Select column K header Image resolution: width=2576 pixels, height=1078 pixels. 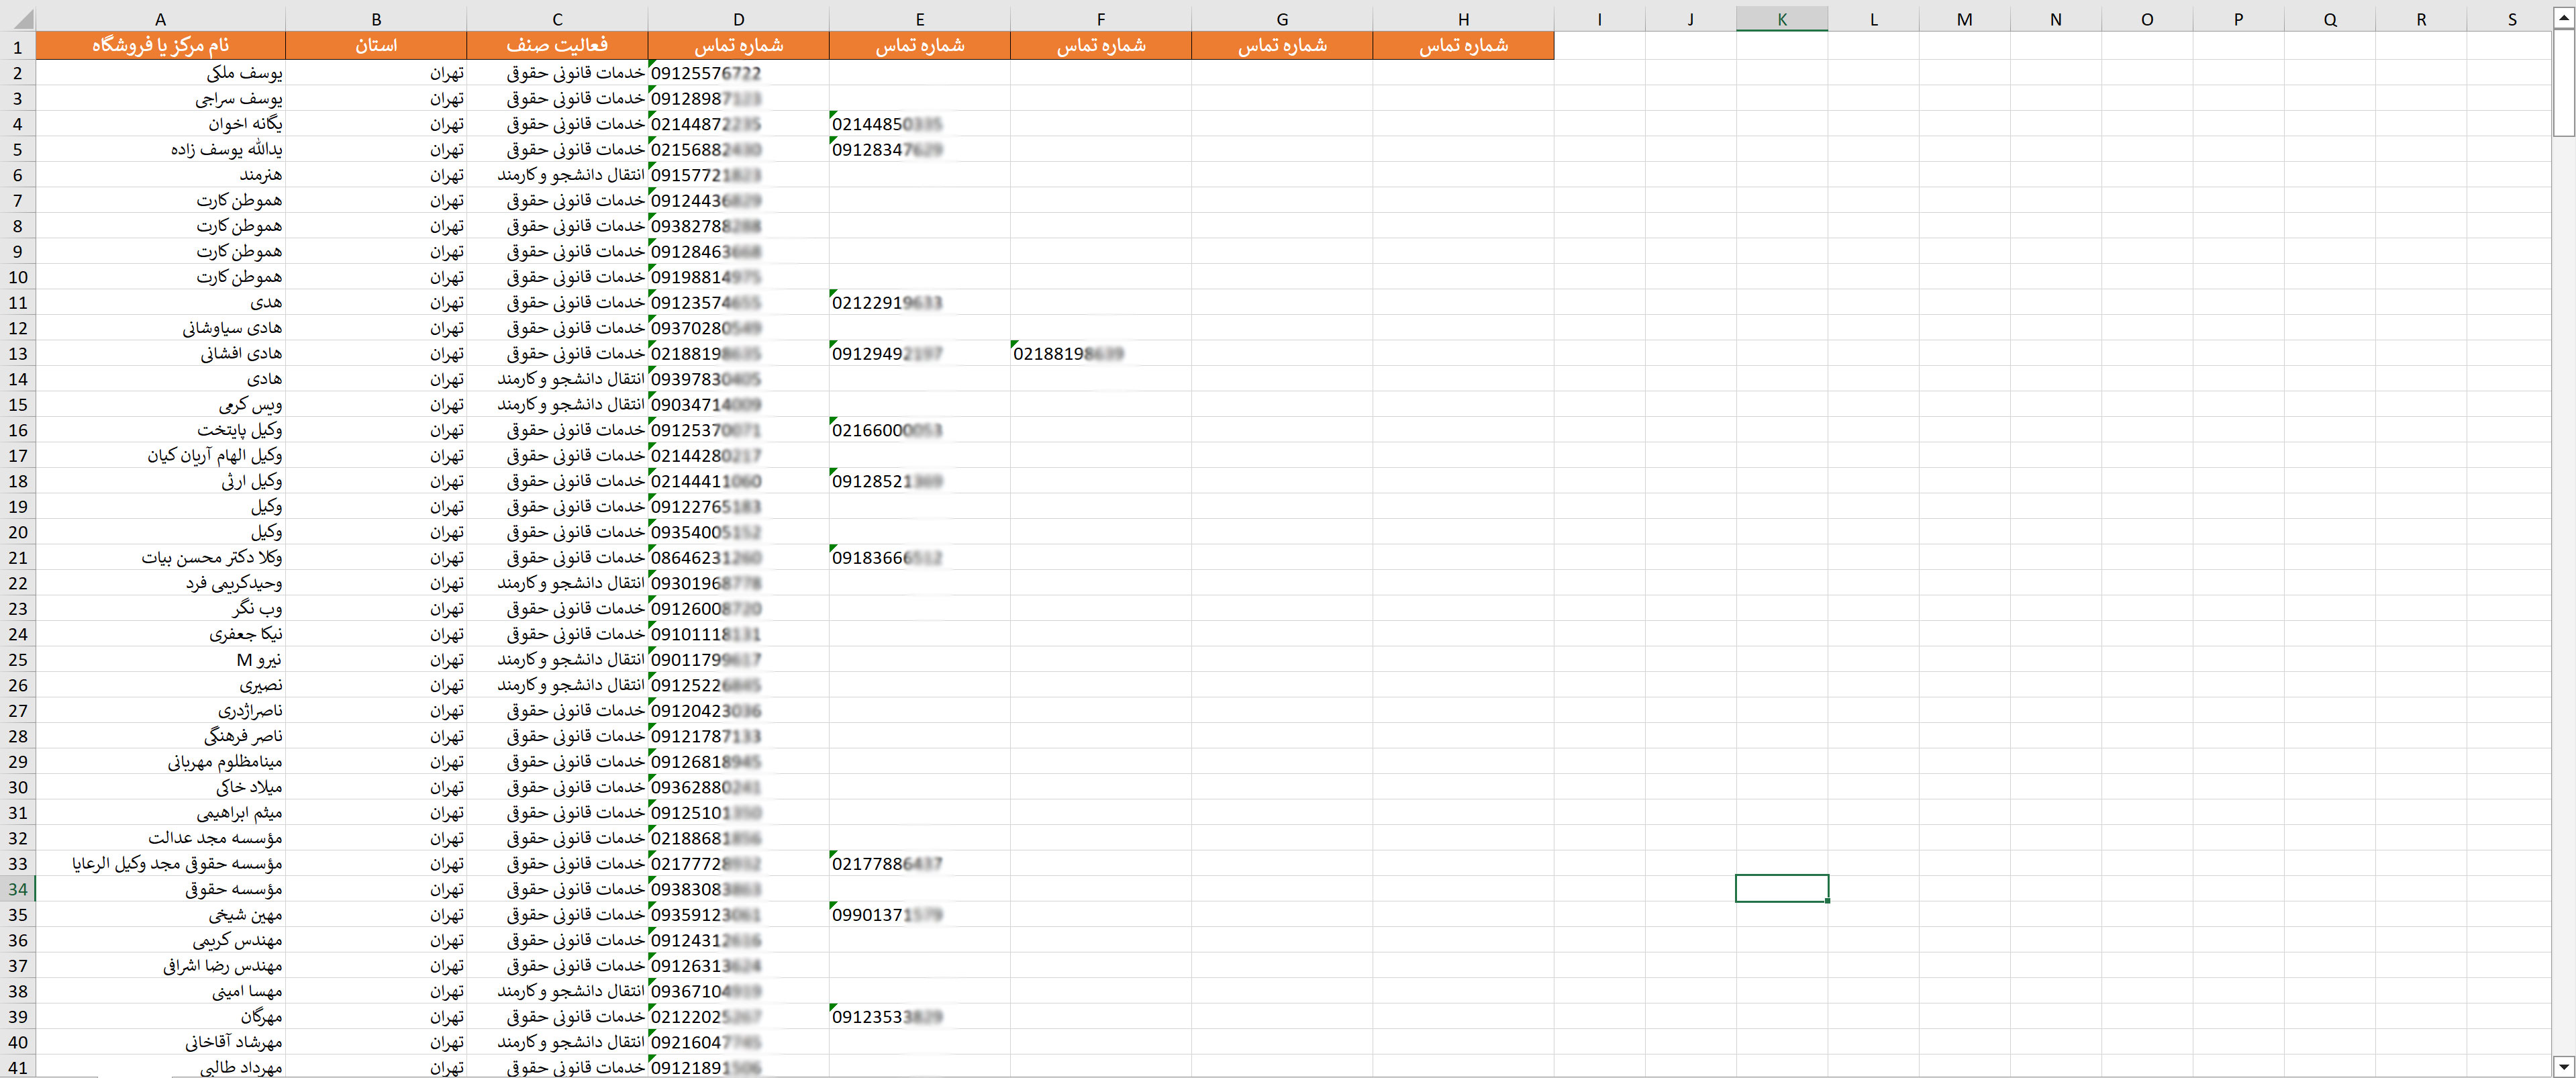(x=1782, y=19)
